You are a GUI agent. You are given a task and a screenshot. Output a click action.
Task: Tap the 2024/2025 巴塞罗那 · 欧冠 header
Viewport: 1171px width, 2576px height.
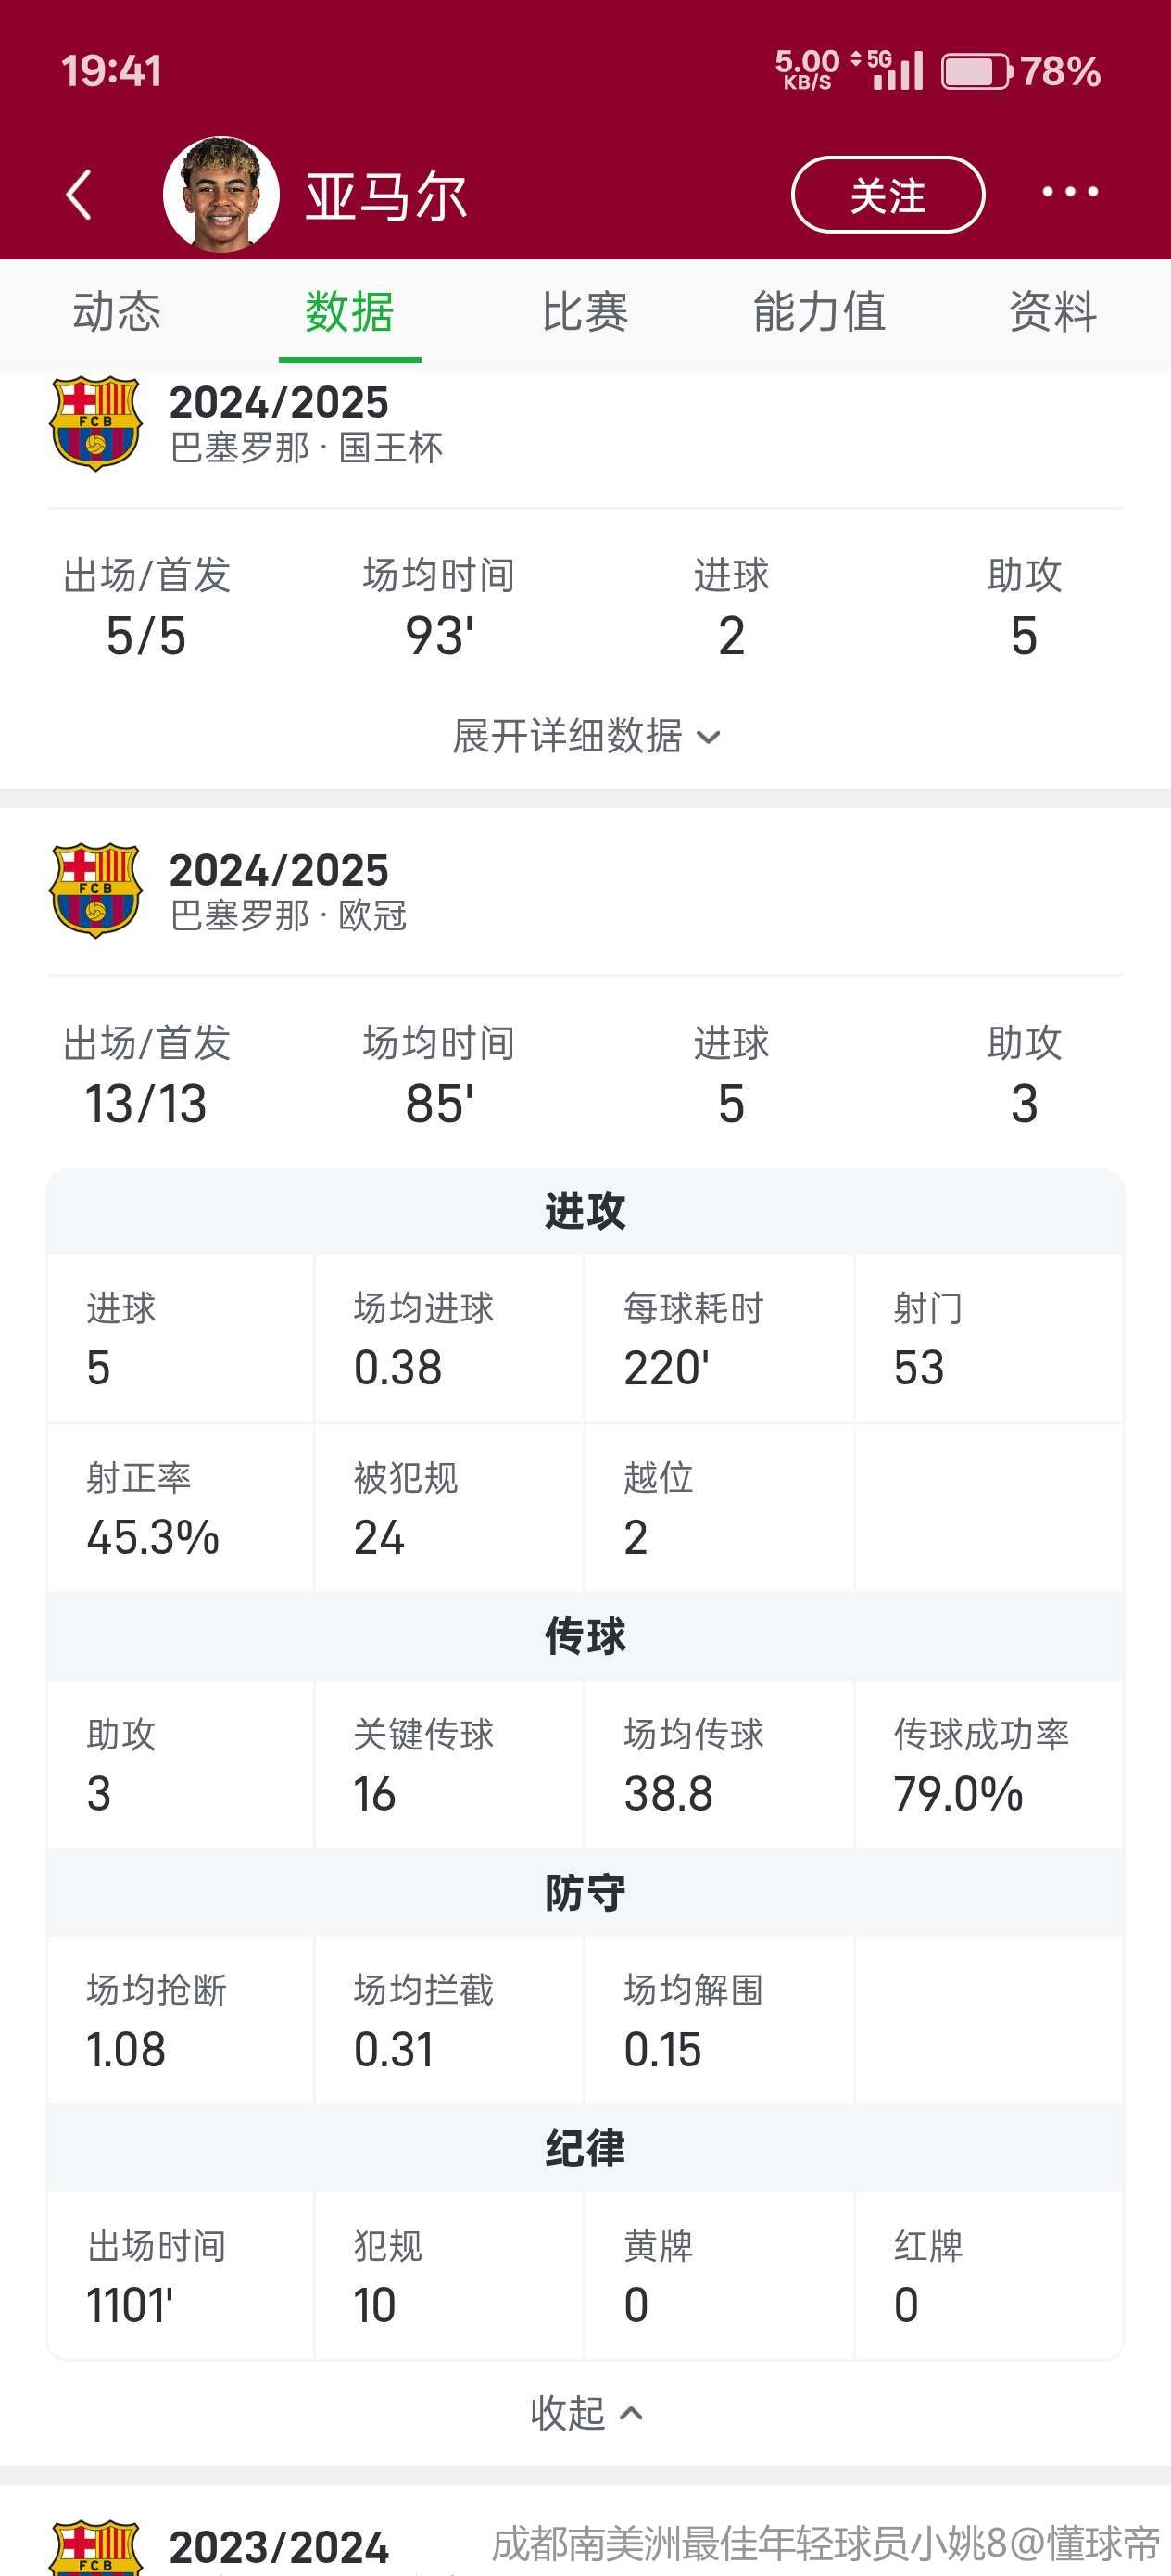click(x=288, y=891)
